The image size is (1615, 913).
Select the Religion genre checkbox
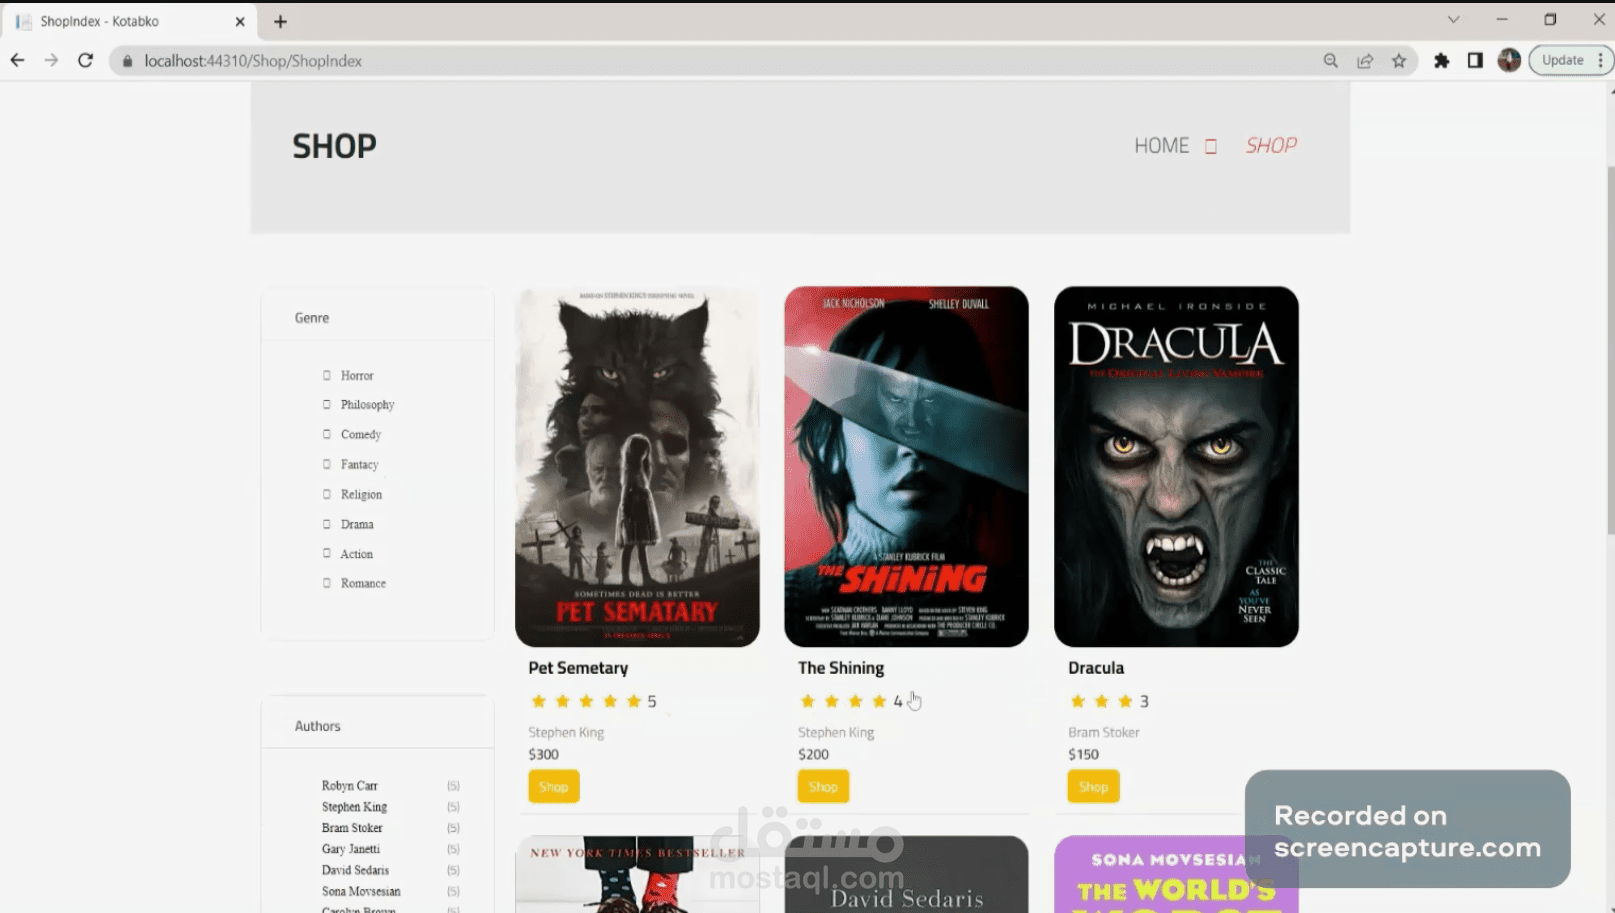click(x=326, y=494)
